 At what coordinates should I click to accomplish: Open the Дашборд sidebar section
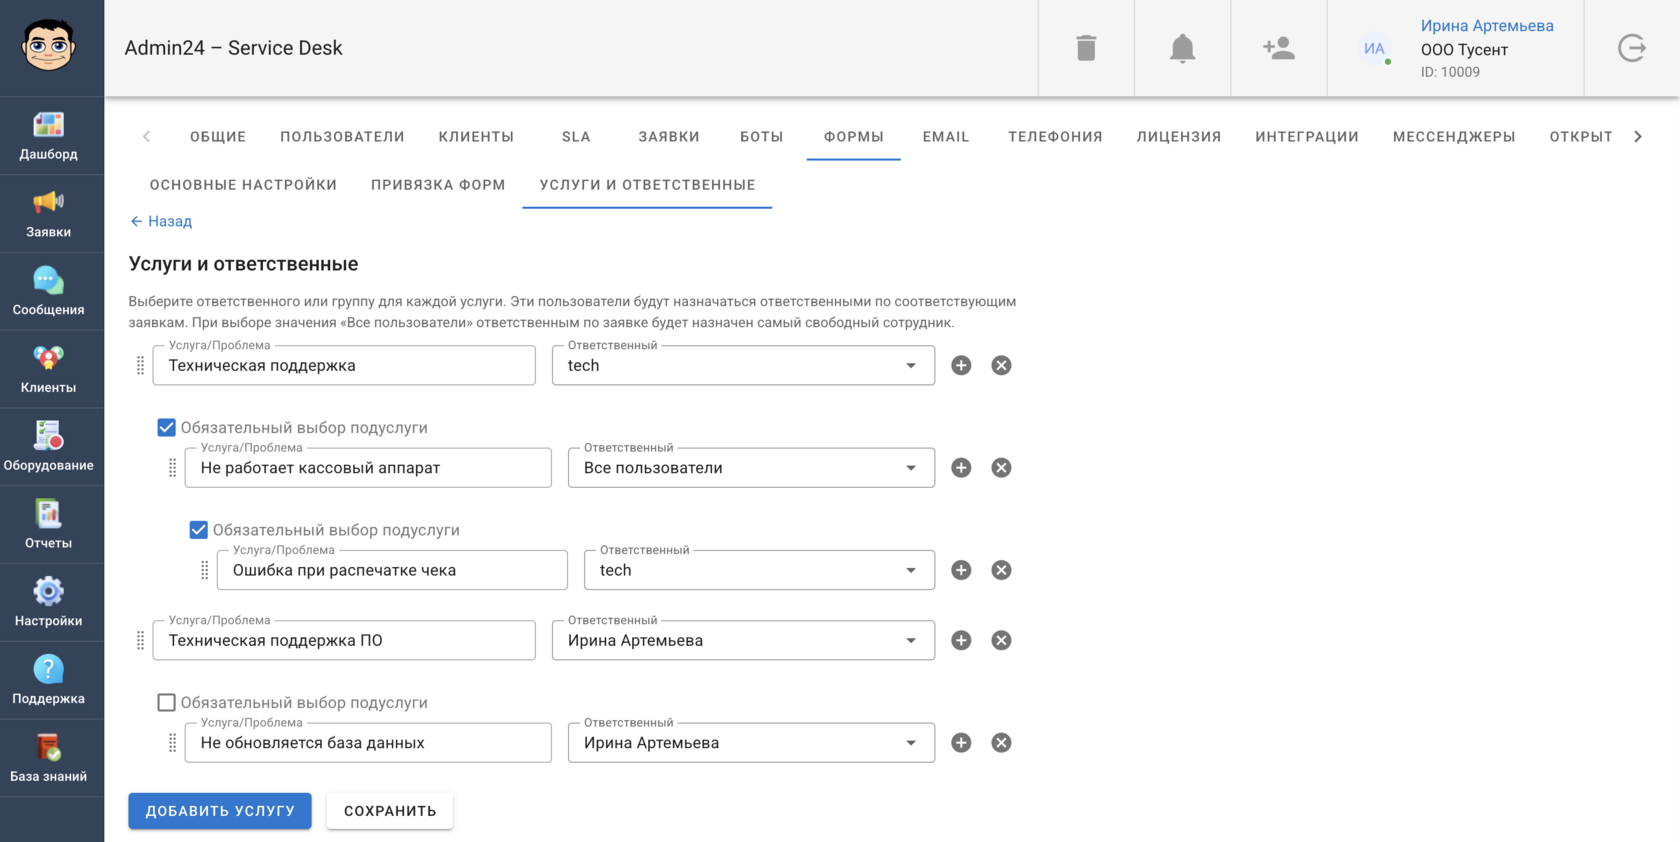[48, 136]
